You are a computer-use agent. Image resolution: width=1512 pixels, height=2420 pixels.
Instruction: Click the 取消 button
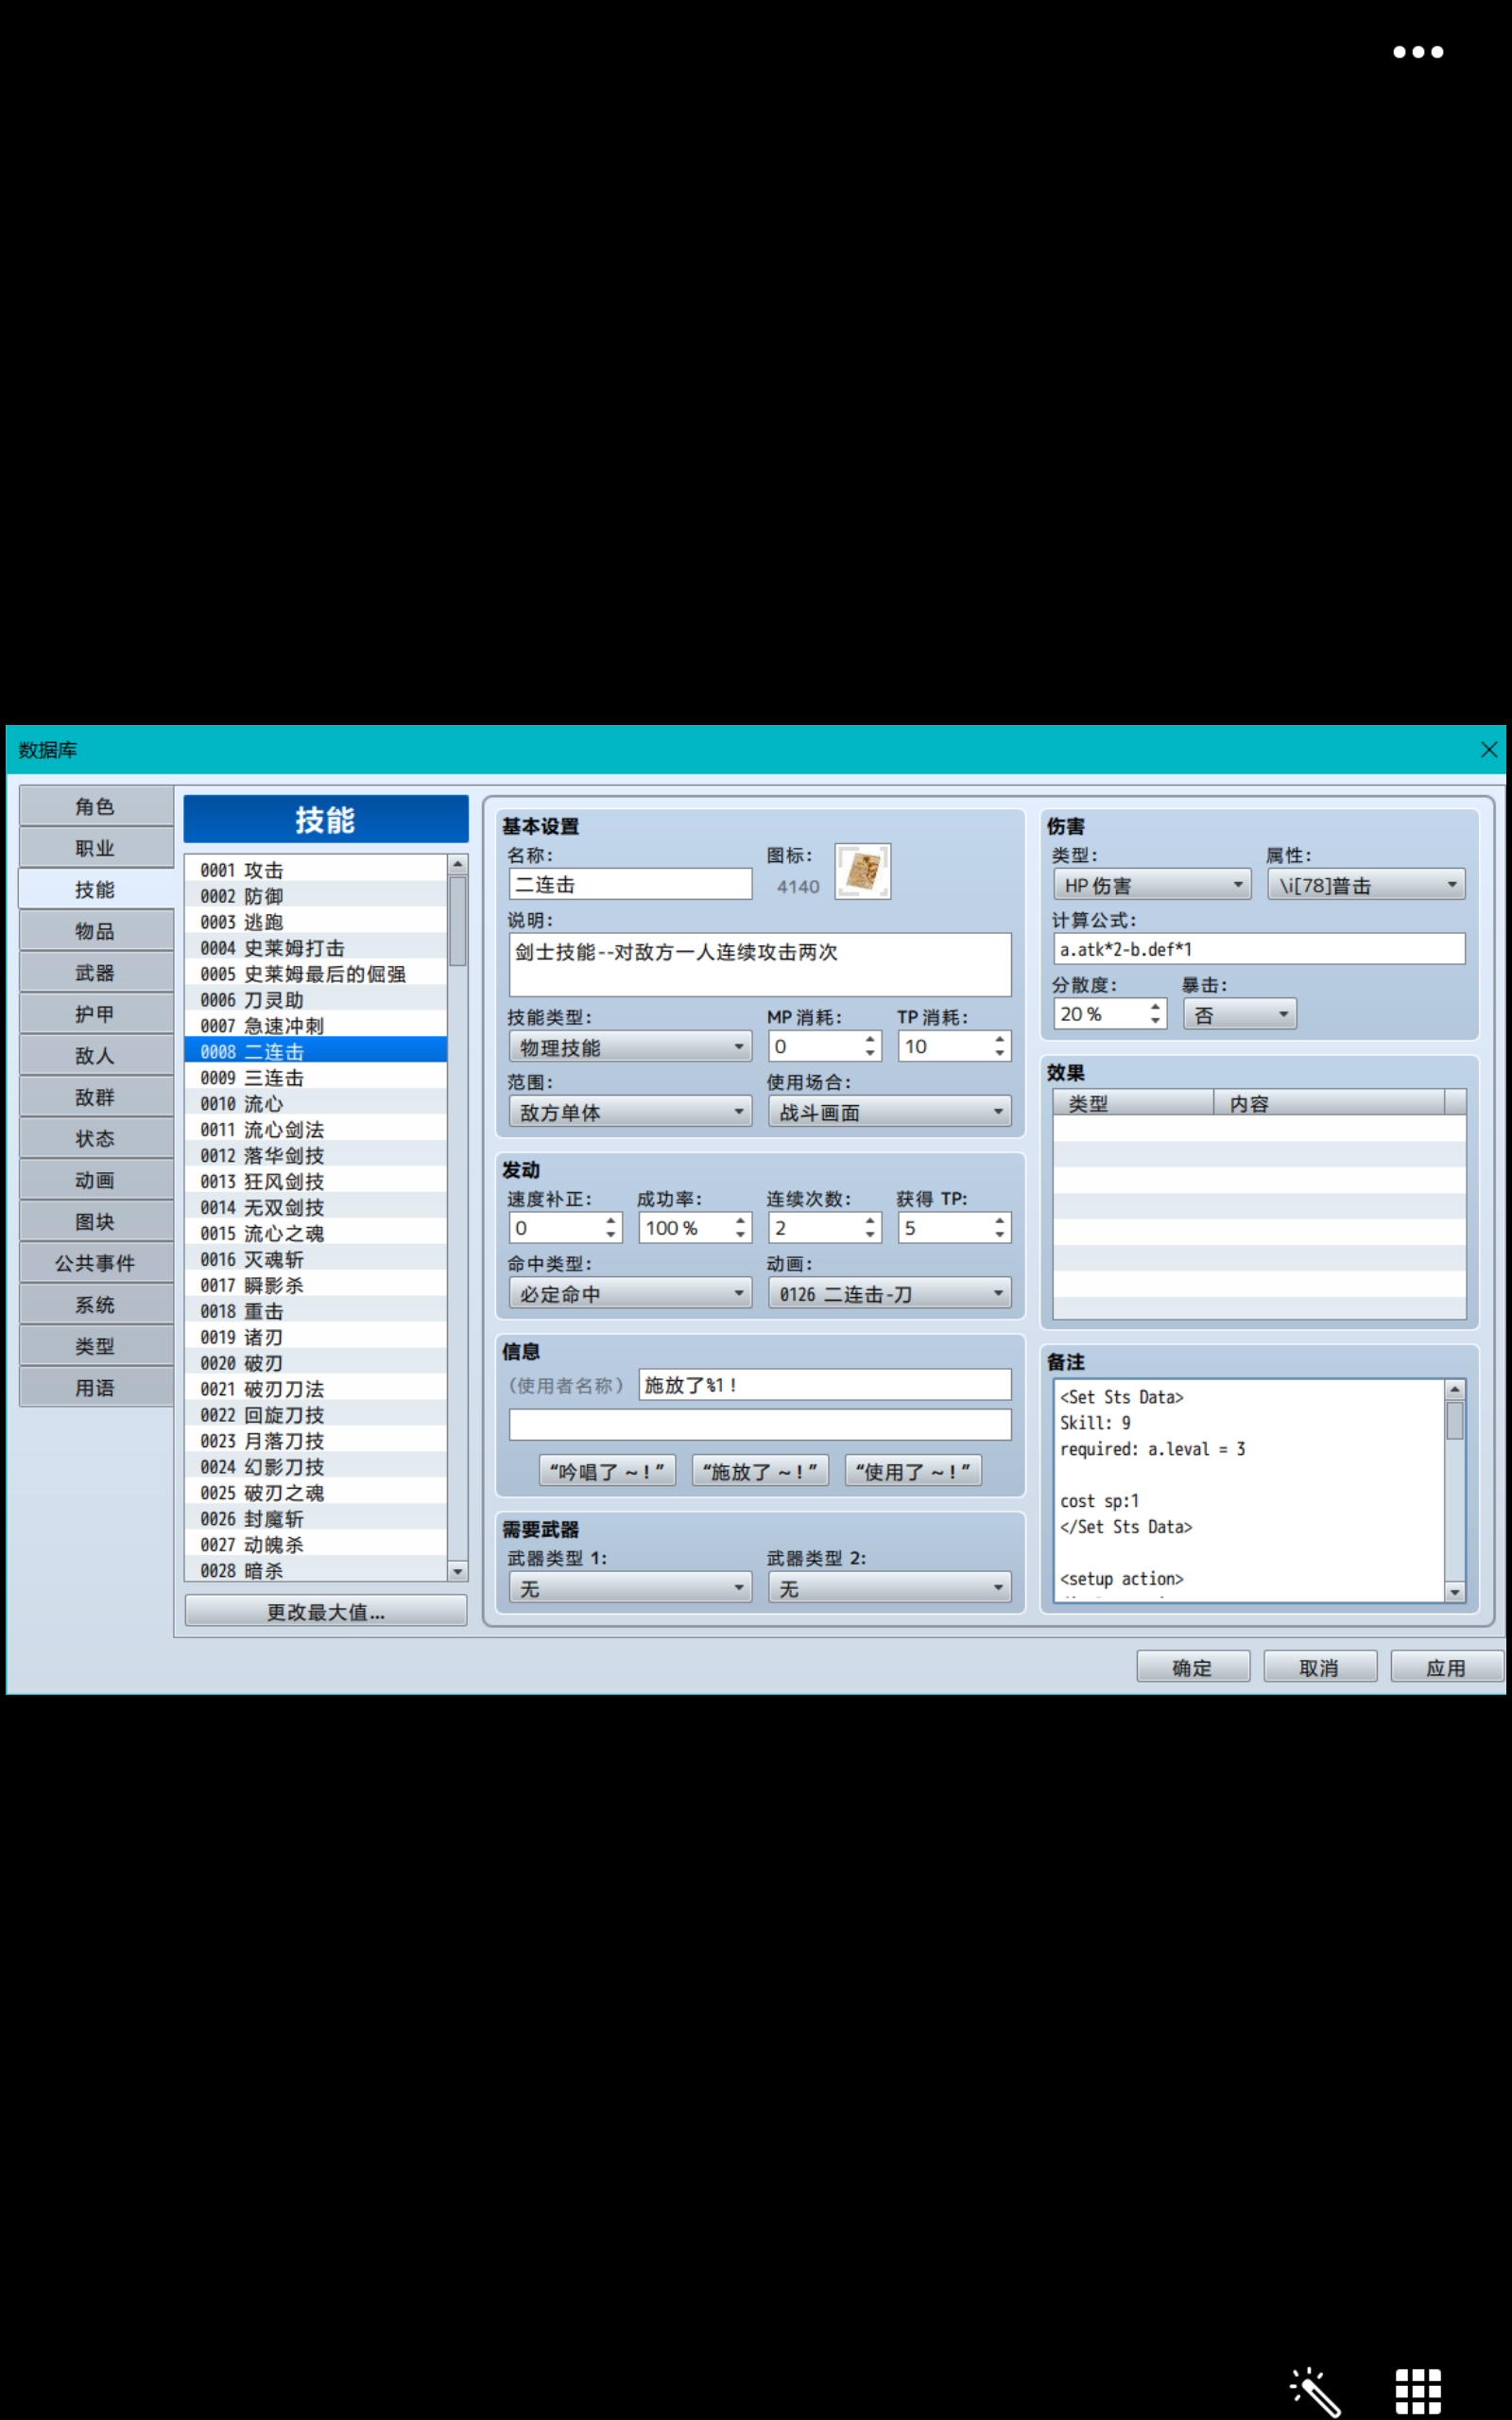(1320, 1667)
